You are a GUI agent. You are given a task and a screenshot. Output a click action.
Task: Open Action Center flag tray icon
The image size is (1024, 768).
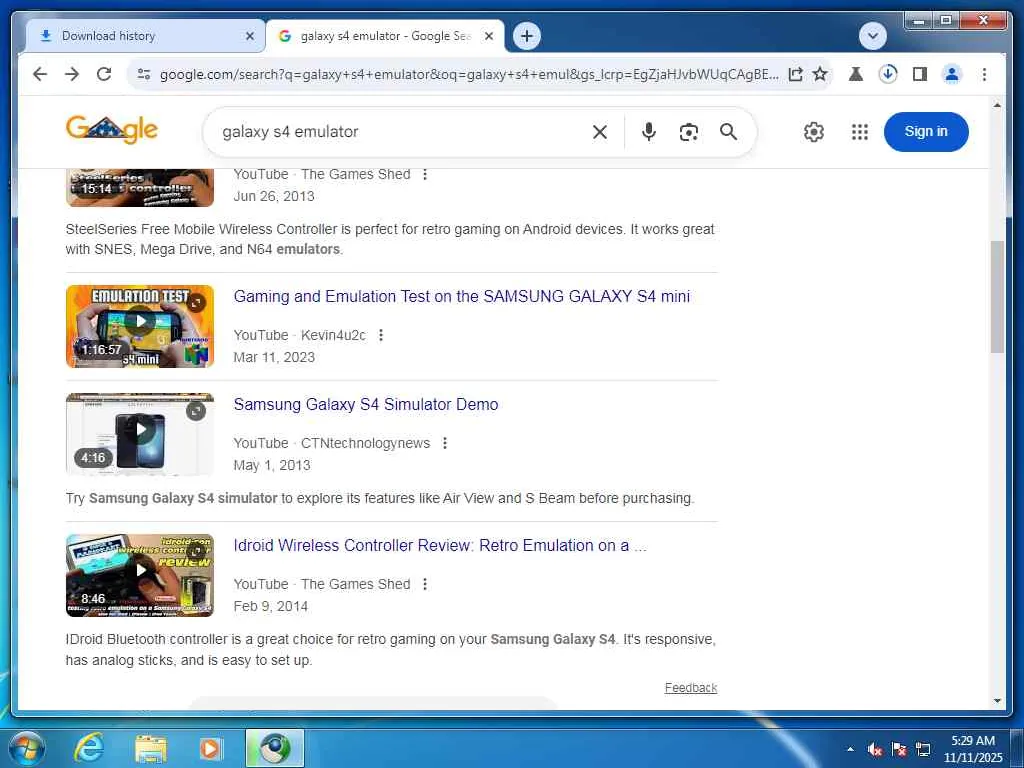click(x=899, y=750)
